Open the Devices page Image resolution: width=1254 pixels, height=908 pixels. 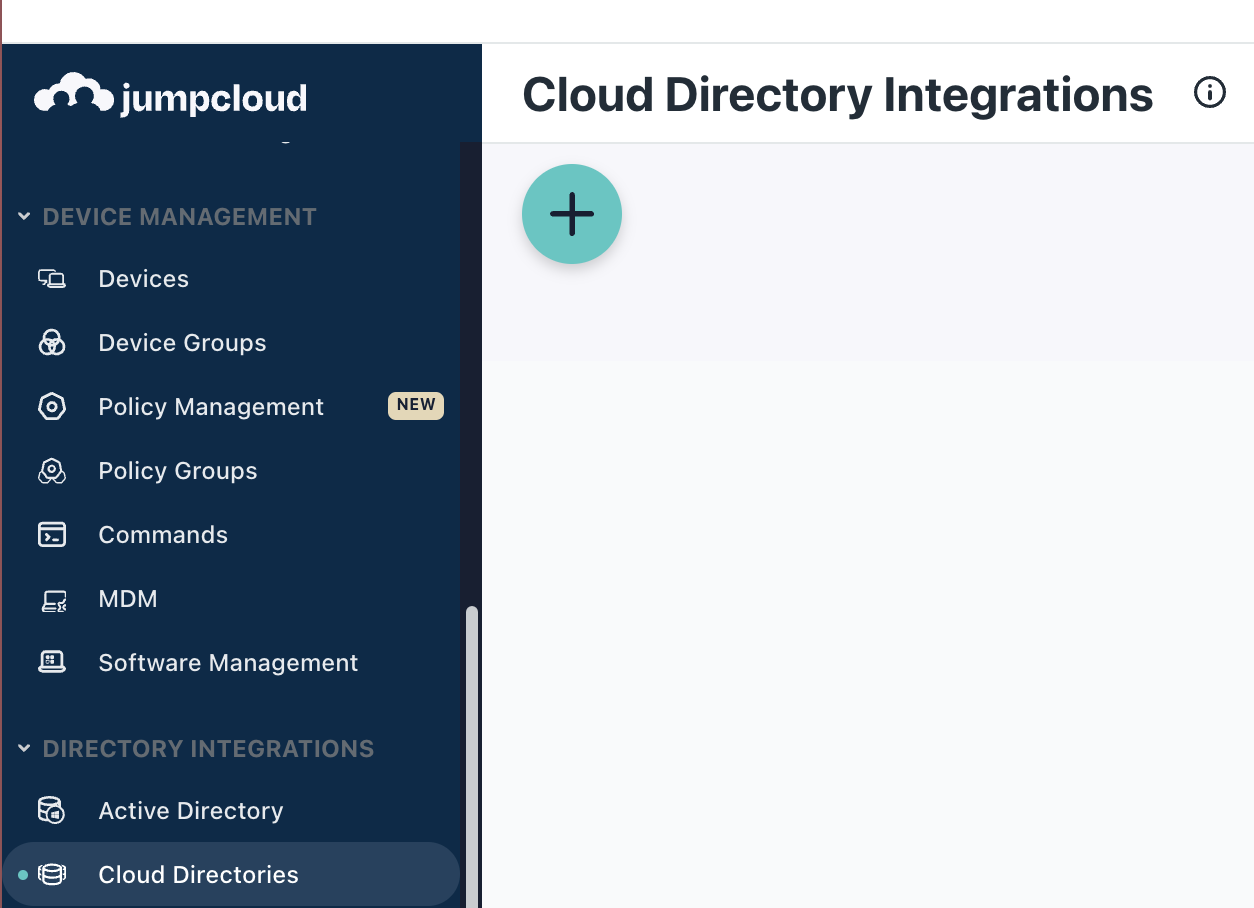point(143,278)
